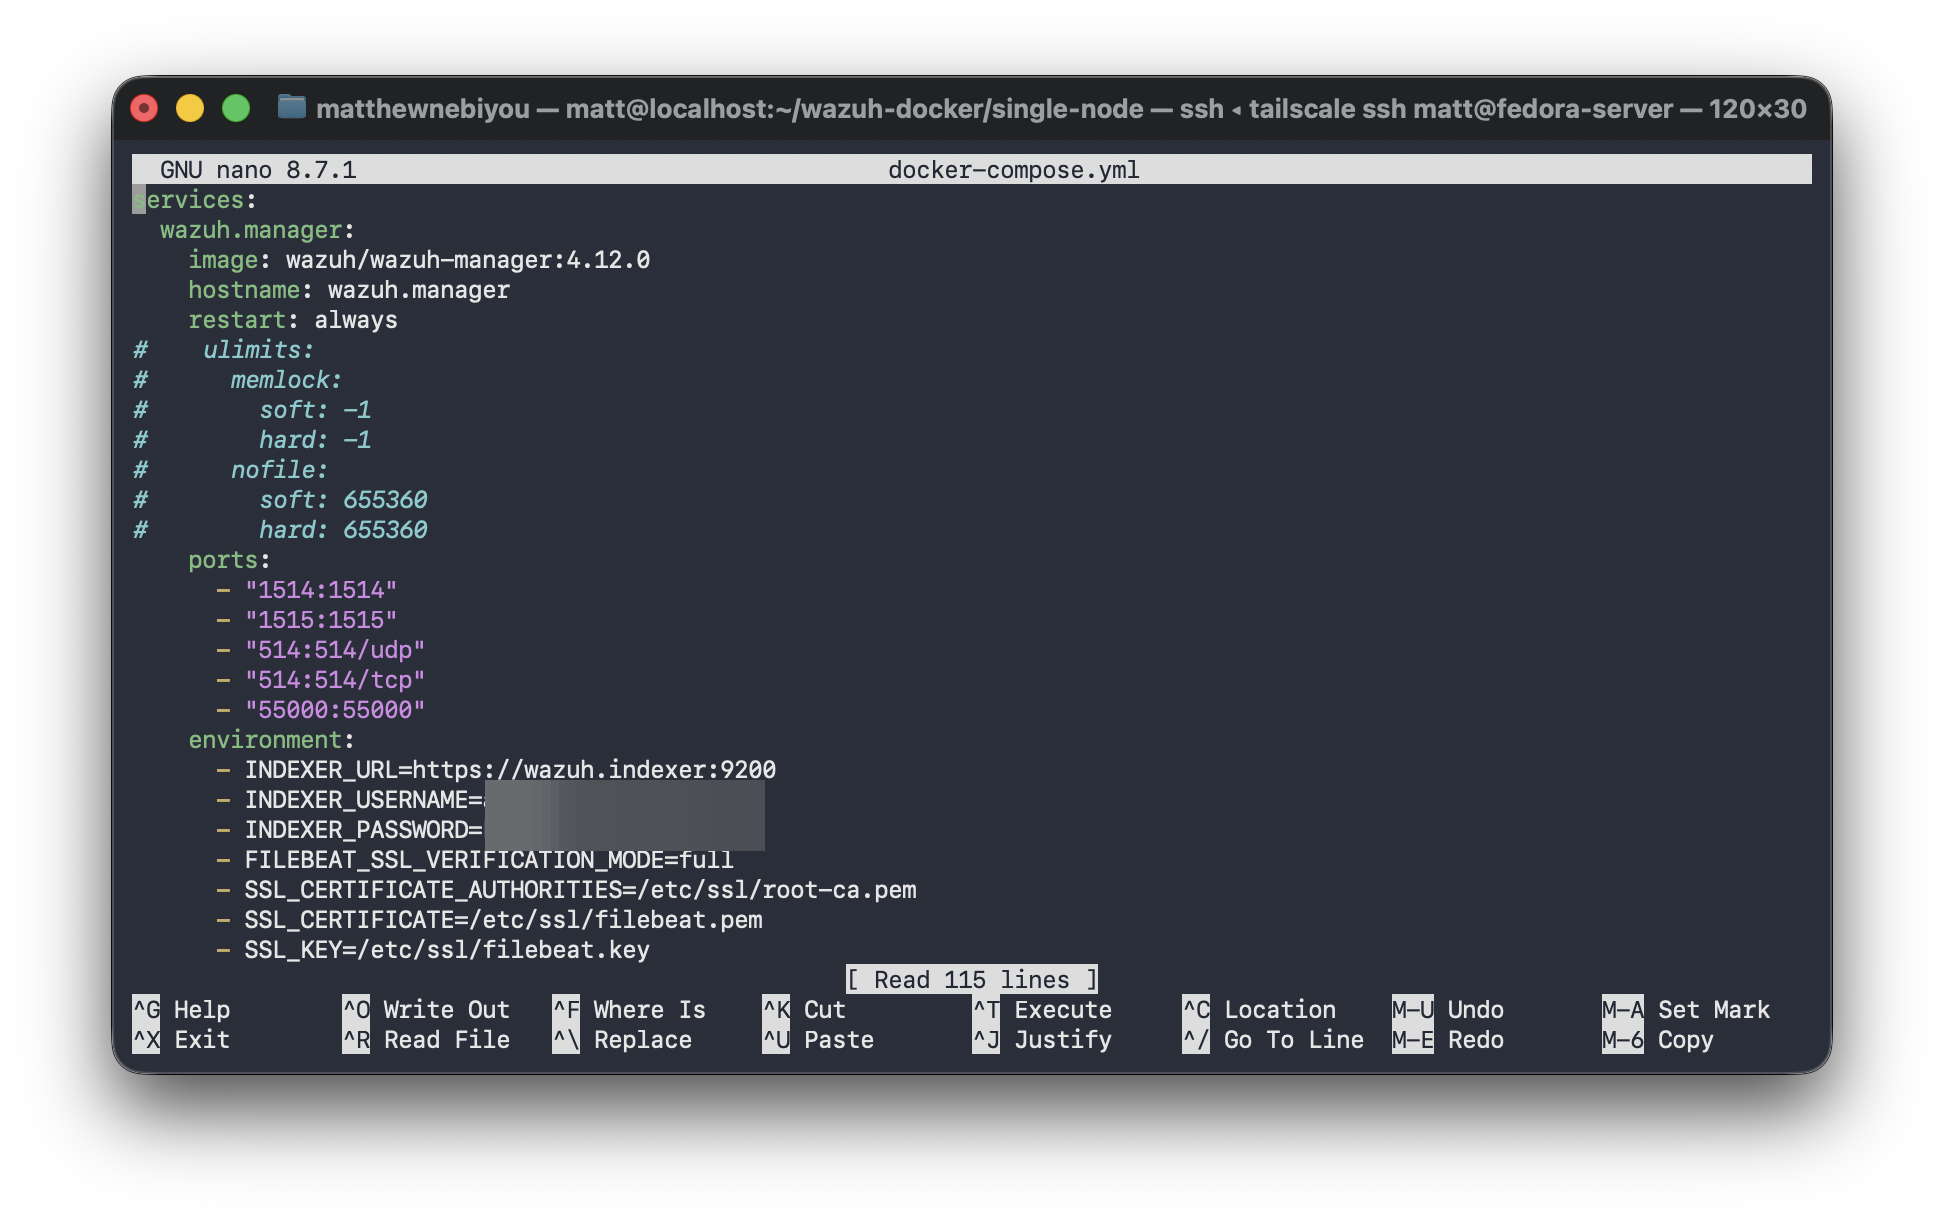Click the GNU nano 8.7.1 version label

pyautogui.click(x=258, y=170)
